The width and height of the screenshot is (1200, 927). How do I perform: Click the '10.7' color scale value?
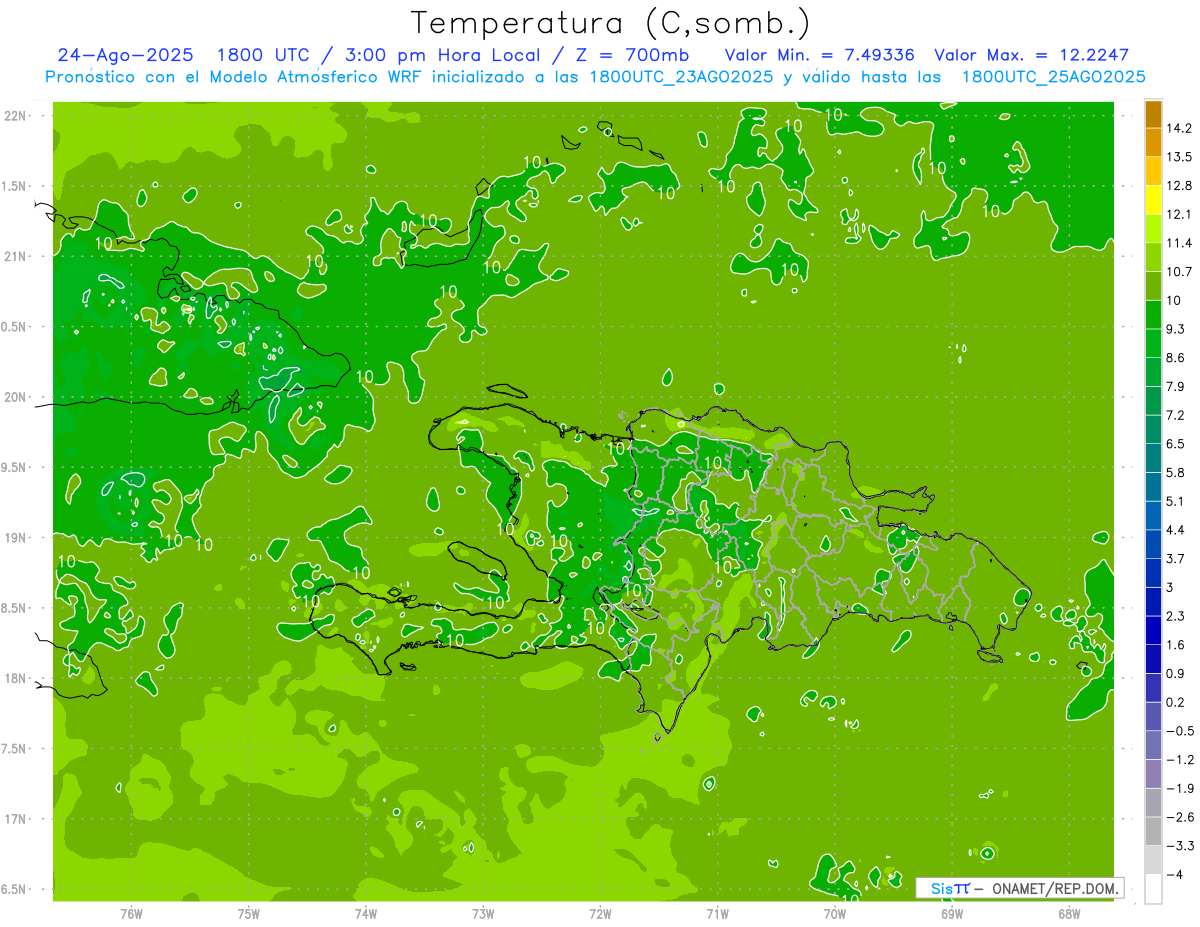[1179, 272]
